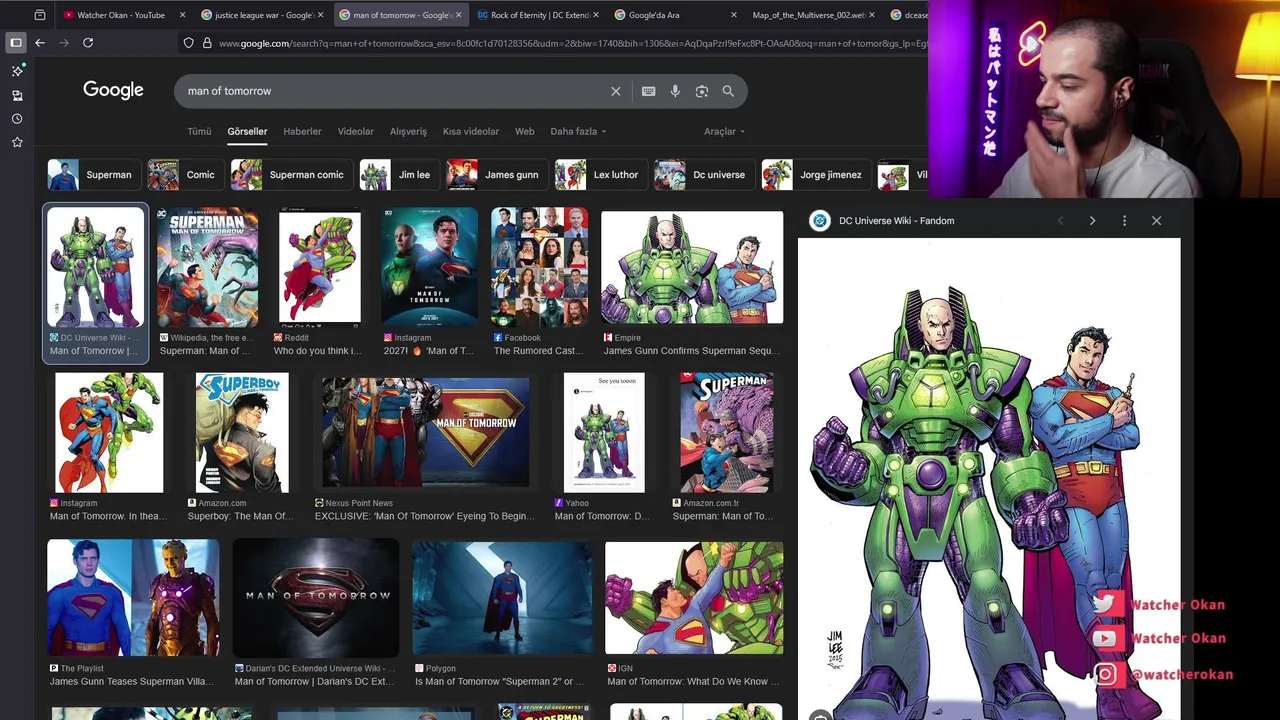
Task: Expand the Araçlar tools dropdown
Action: coord(725,131)
